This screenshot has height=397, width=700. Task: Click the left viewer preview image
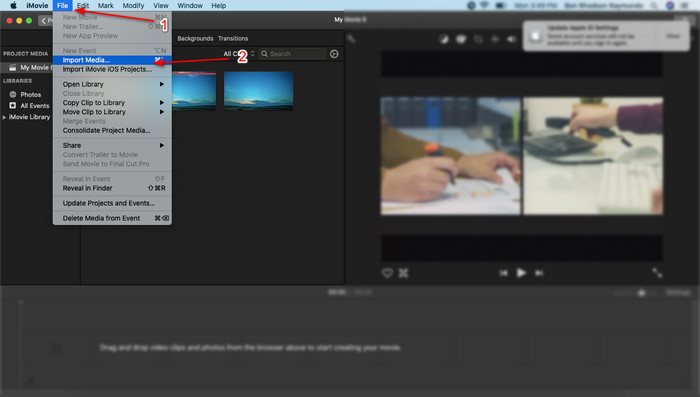(x=450, y=156)
